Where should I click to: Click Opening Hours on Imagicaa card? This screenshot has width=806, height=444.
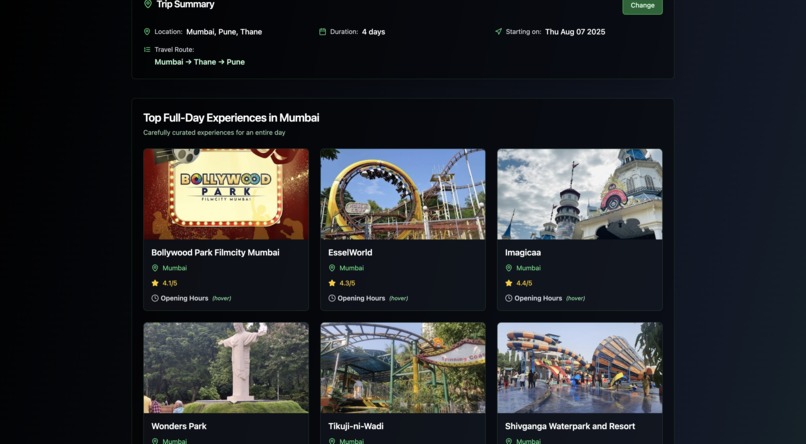(538, 299)
